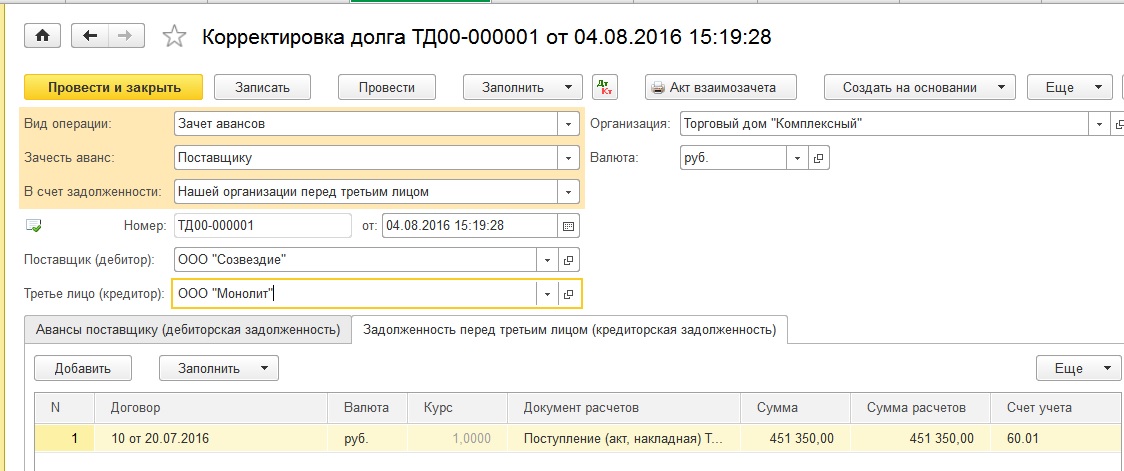Screen dimensions: 1124x471
Task: Go to the home page icon
Action: point(43,36)
